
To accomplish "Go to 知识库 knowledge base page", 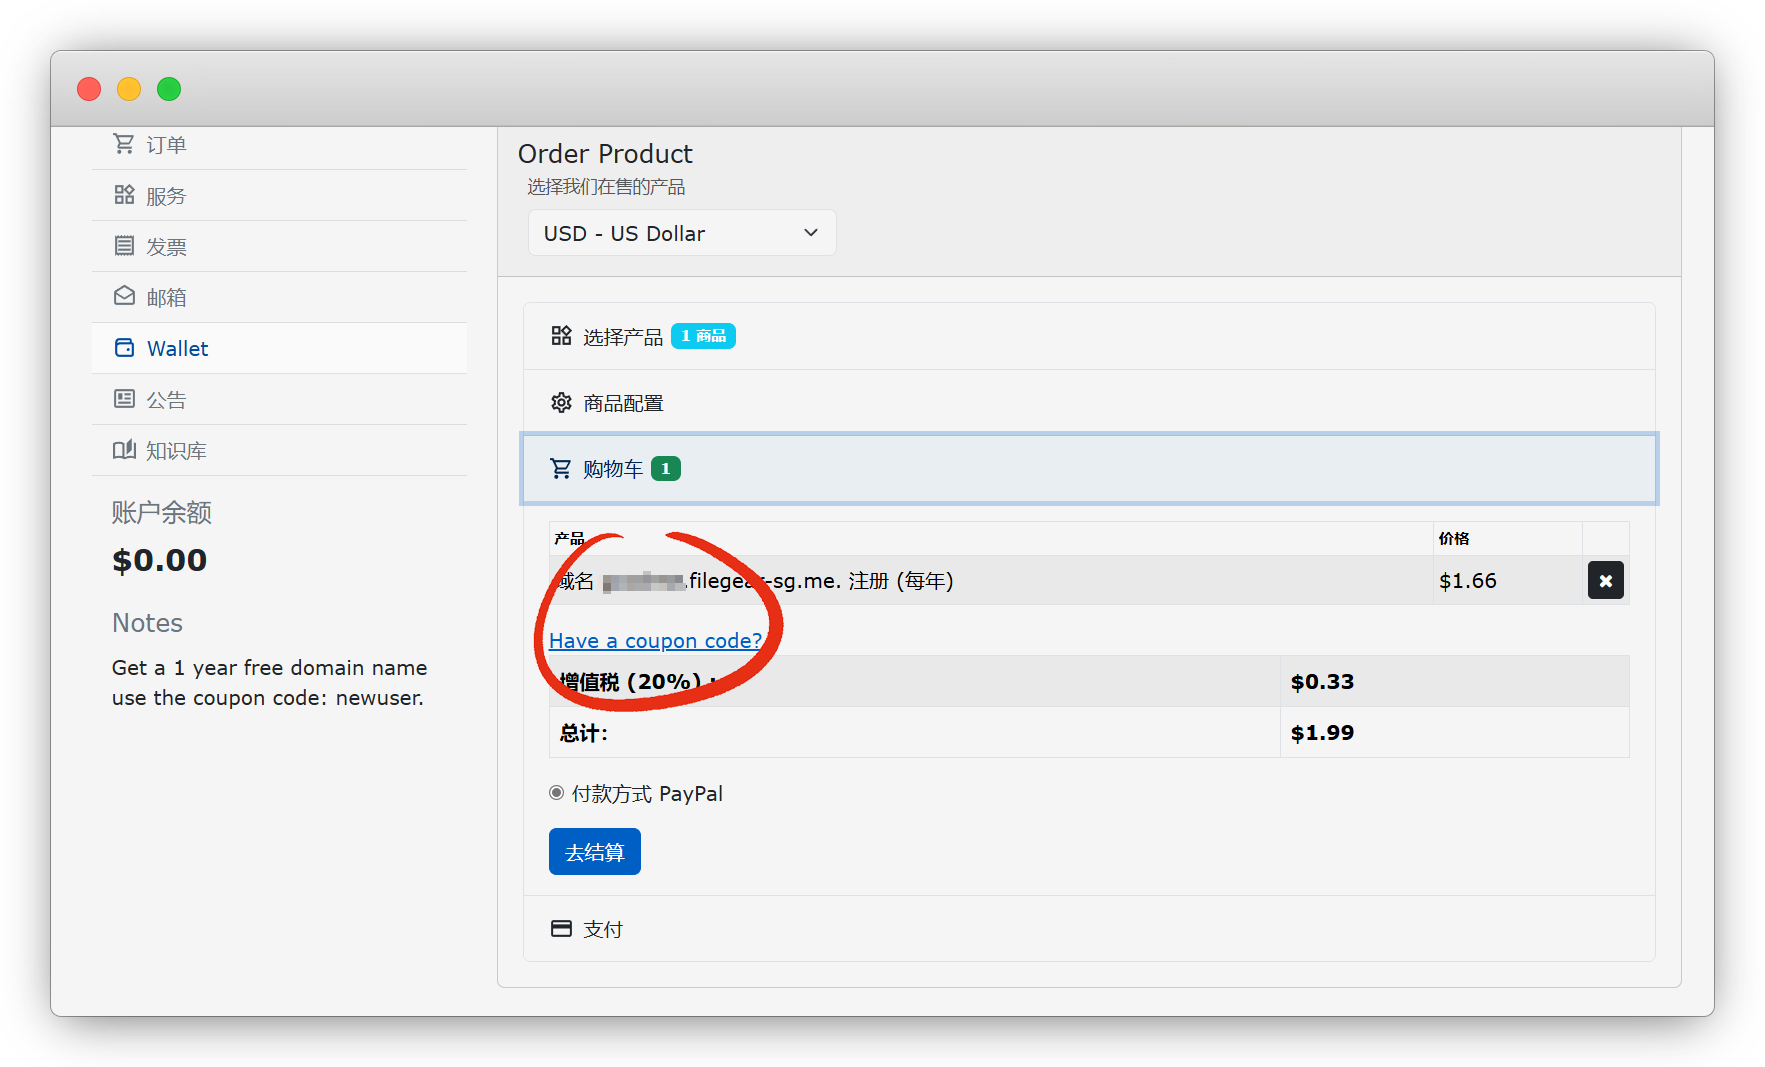I will coord(176,451).
